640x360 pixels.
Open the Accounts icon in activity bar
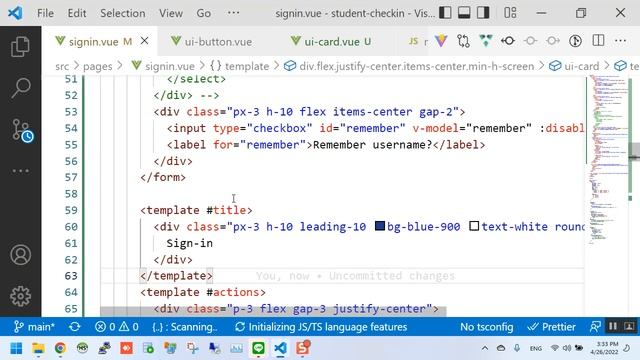pyautogui.click(x=20, y=255)
